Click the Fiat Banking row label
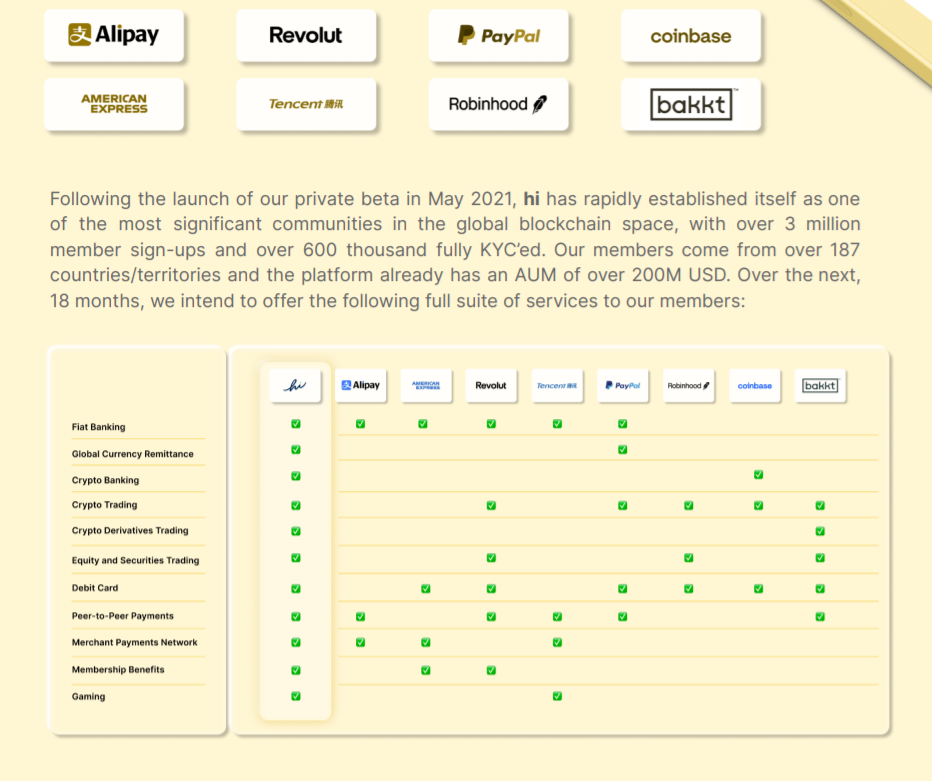The width and height of the screenshot is (932, 781). [x=99, y=427]
